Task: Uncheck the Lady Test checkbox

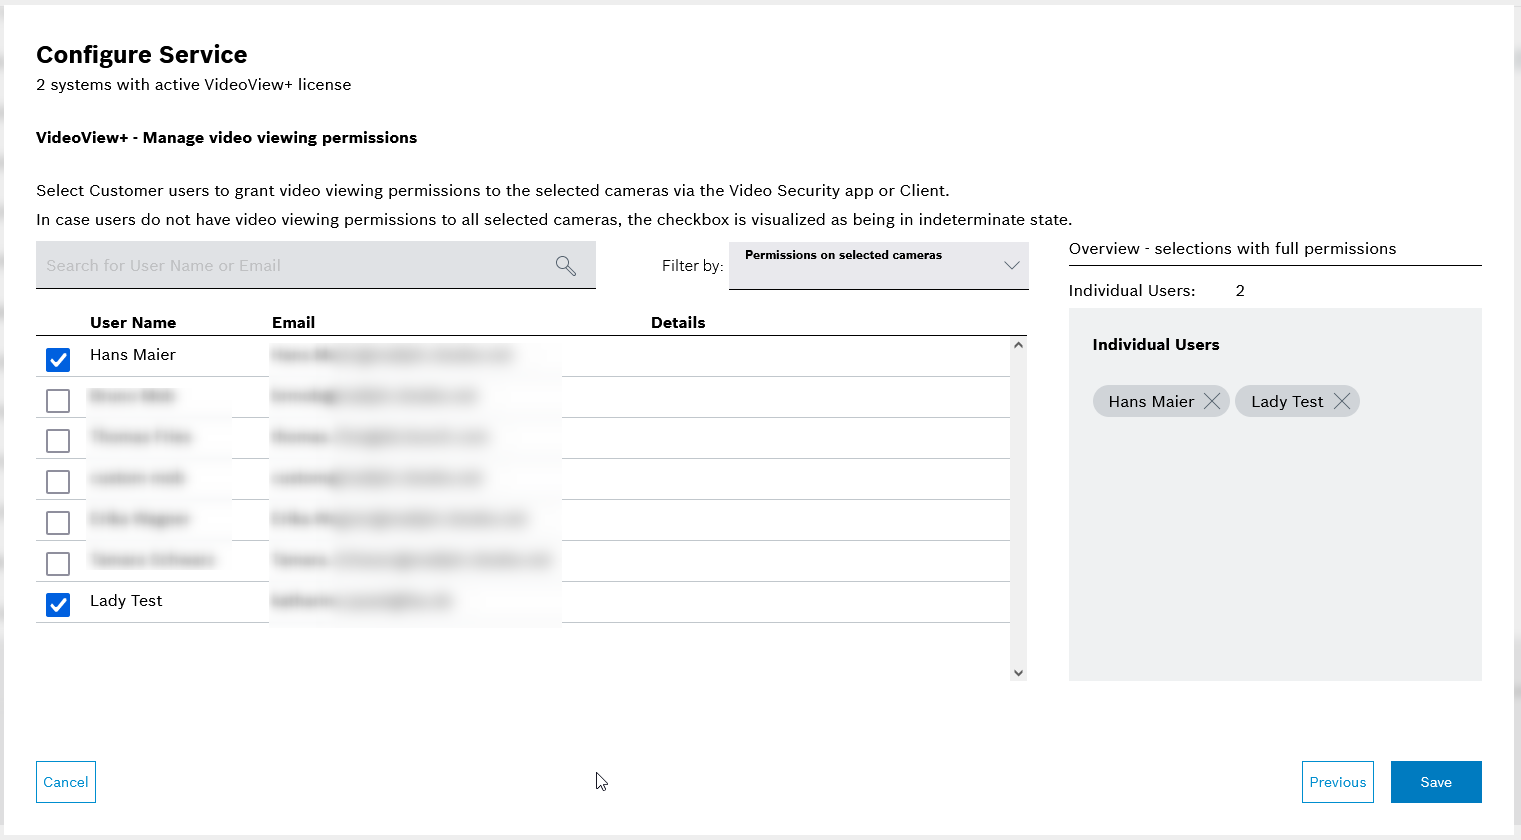Action: coord(58,605)
